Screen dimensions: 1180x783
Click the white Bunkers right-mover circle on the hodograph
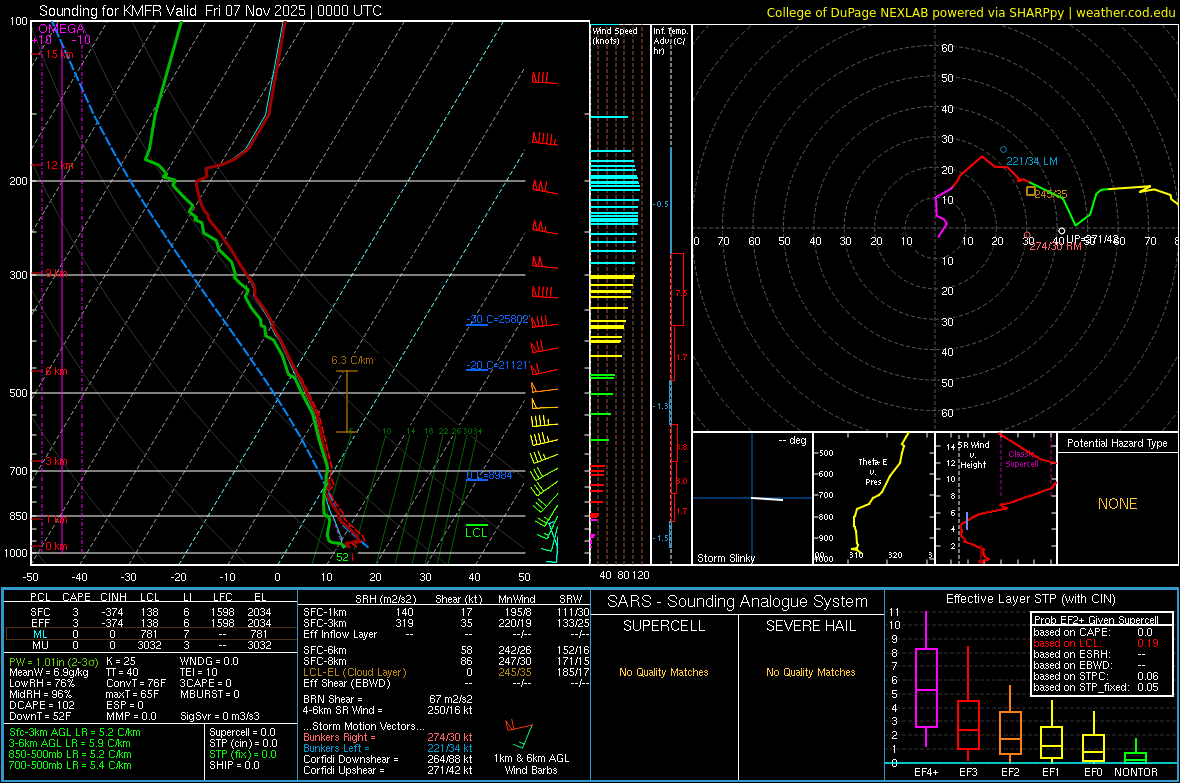[1062, 231]
